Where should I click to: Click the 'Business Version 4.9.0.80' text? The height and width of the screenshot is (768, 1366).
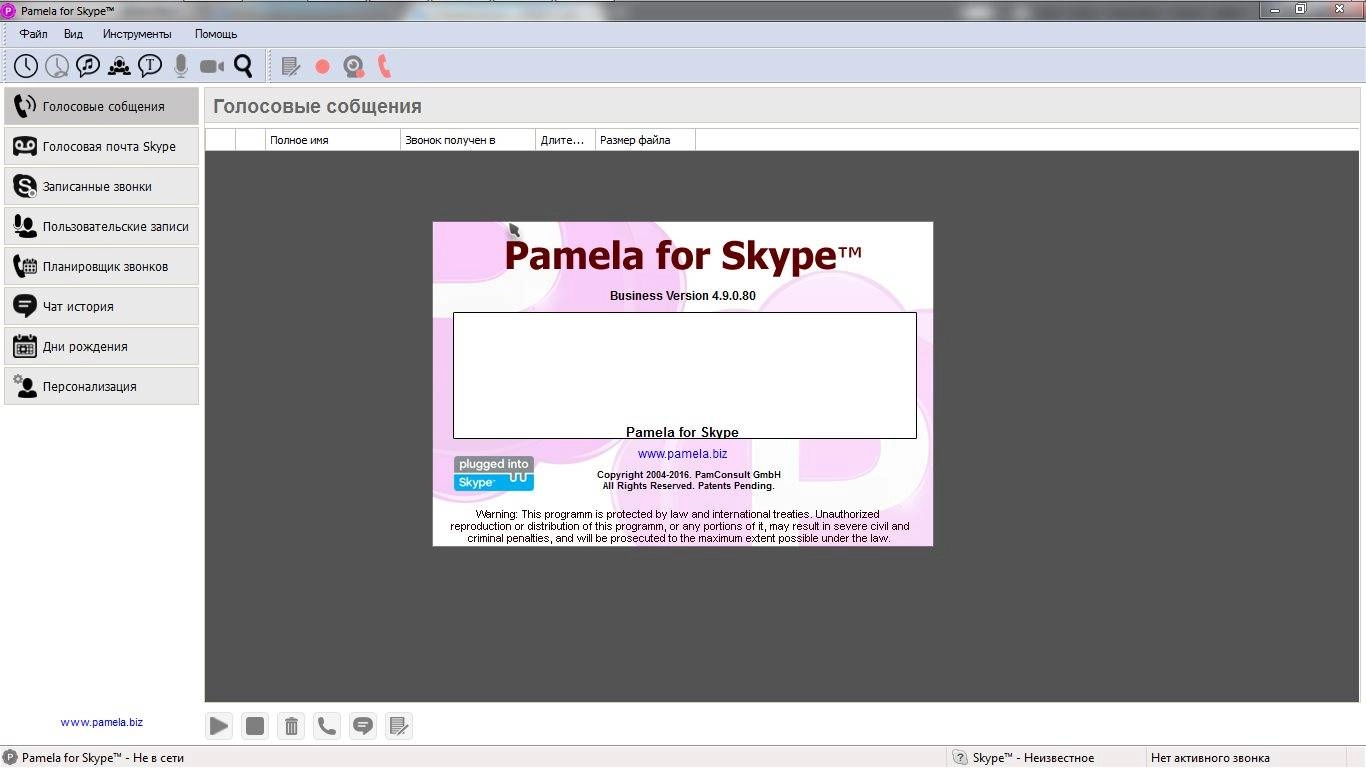(683, 296)
